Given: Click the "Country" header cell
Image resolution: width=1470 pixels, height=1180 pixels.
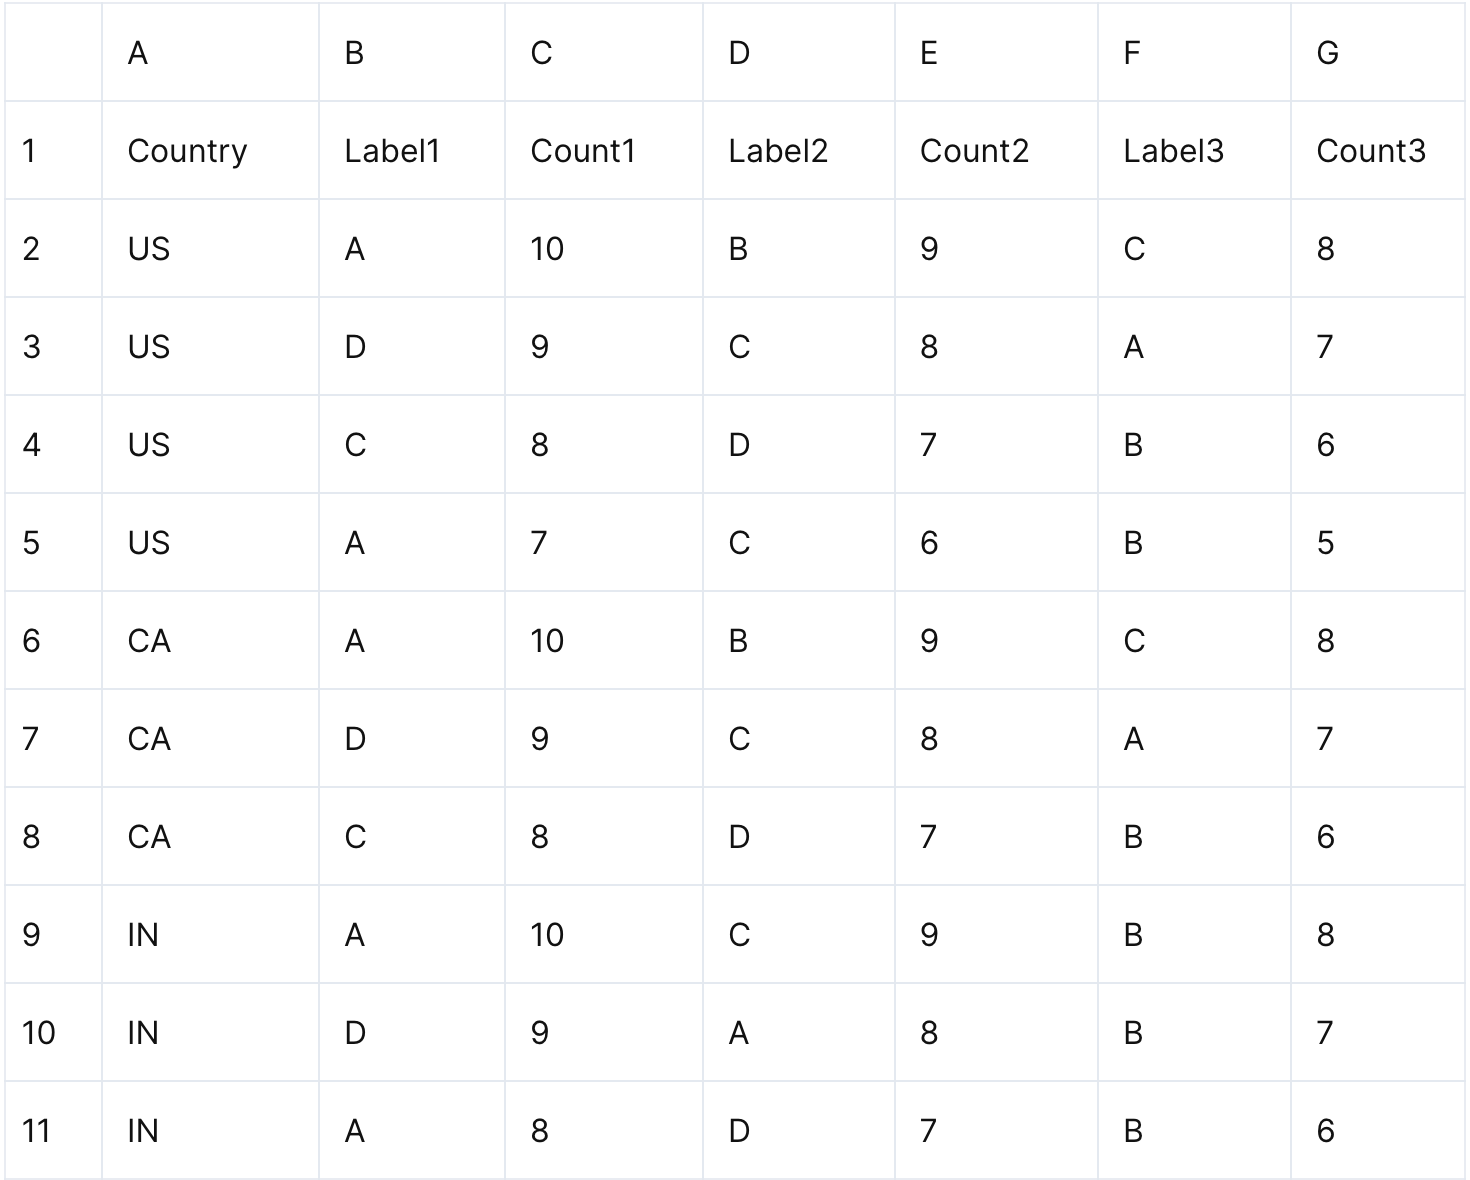Looking at the screenshot, I should pyautogui.click(x=187, y=151).
